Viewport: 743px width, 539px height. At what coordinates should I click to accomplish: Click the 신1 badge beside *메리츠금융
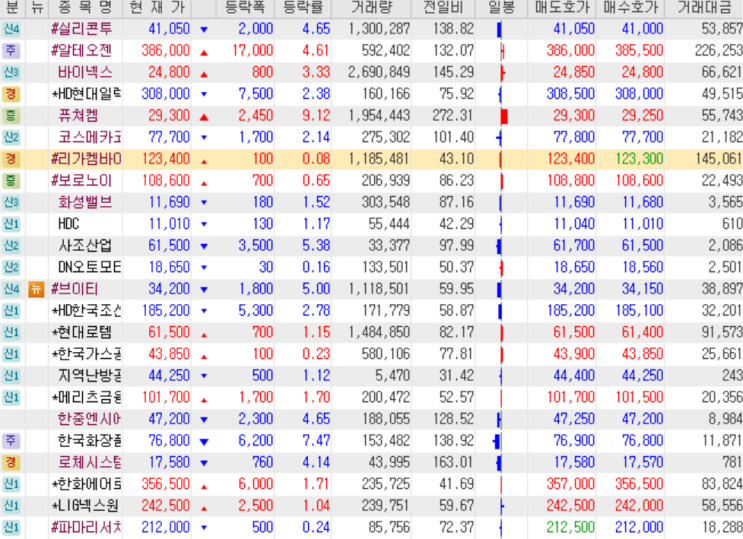point(11,398)
